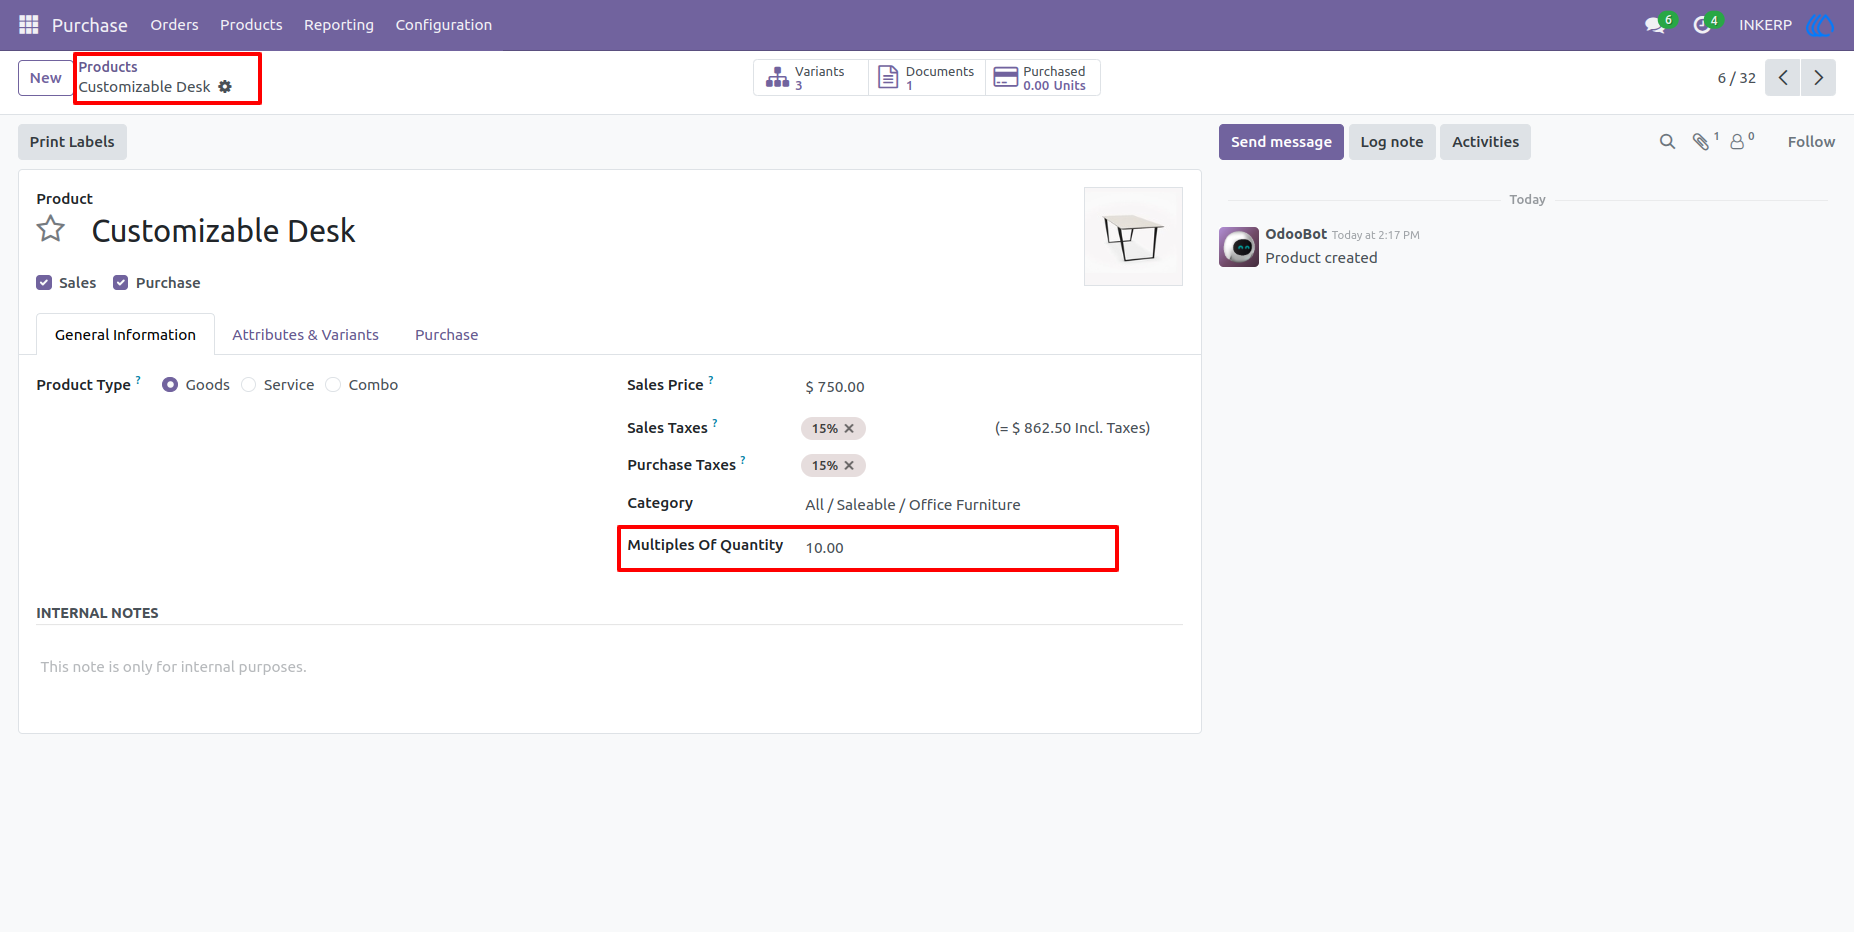Screen dimensions: 1854x932
Task: Go to the next record arrow
Action: pos(1818,78)
